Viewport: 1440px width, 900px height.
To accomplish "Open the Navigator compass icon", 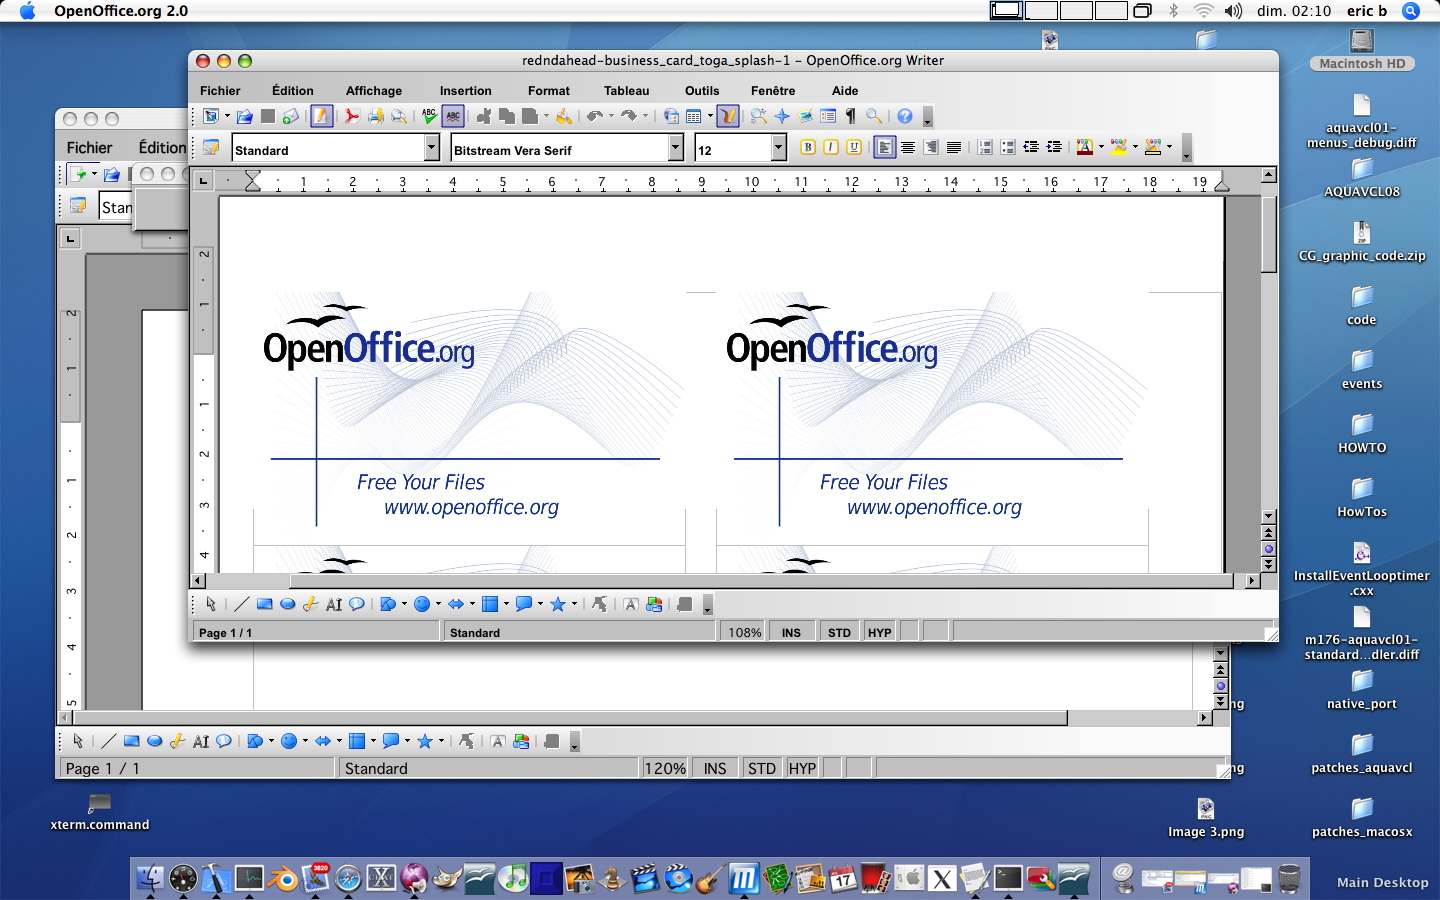I will [782, 116].
